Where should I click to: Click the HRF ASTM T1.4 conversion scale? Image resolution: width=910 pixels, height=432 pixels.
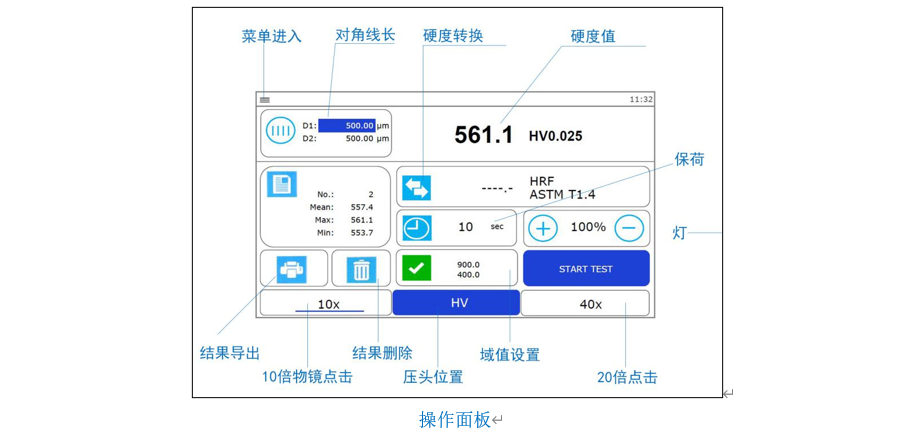[562, 187]
